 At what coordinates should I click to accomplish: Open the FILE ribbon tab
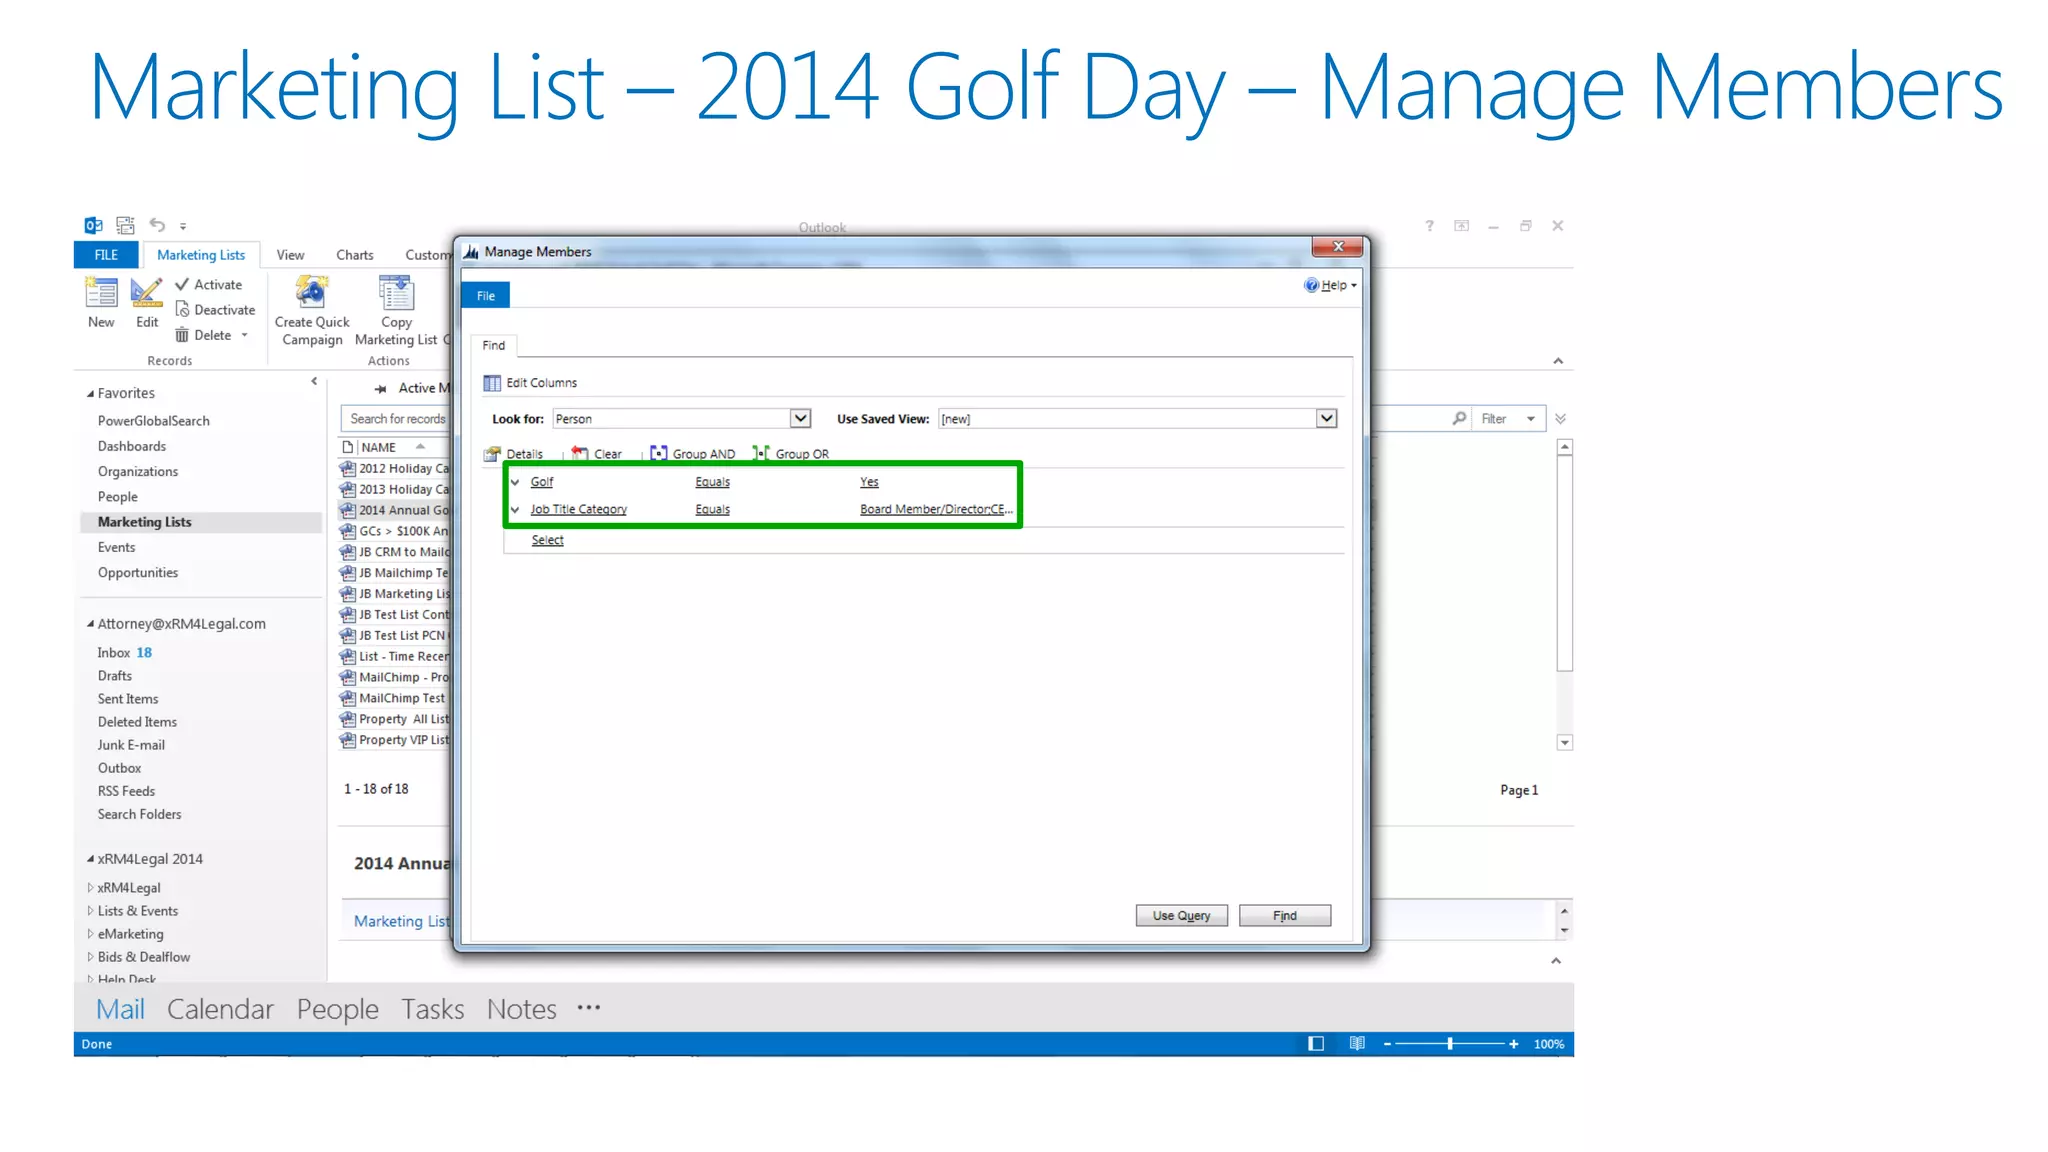[x=106, y=255]
